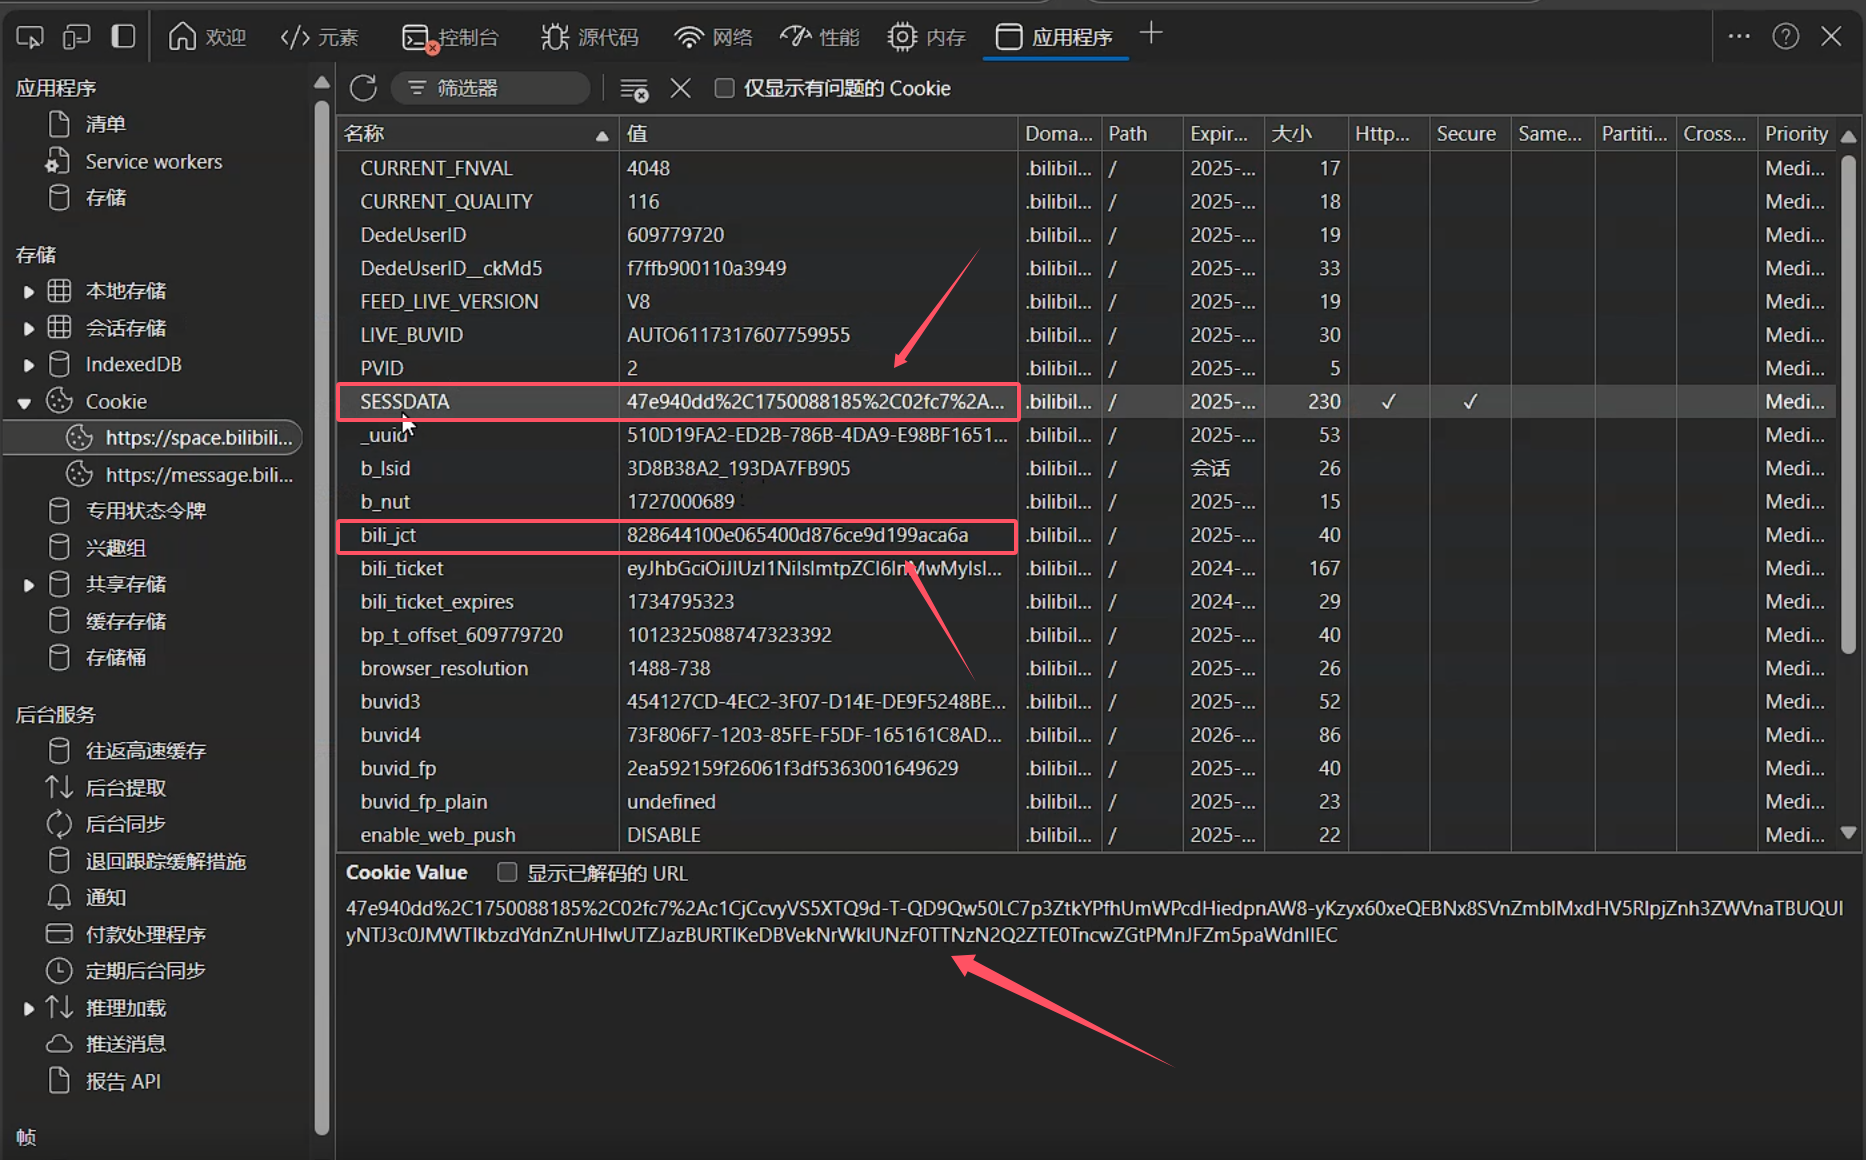
Task: Open the 网络 network tab
Action: click(x=713, y=37)
